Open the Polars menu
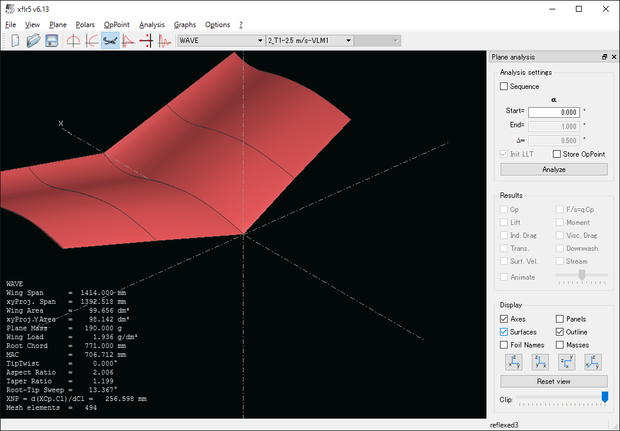This screenshot has height=431, width=620. (x=84, y=23)
